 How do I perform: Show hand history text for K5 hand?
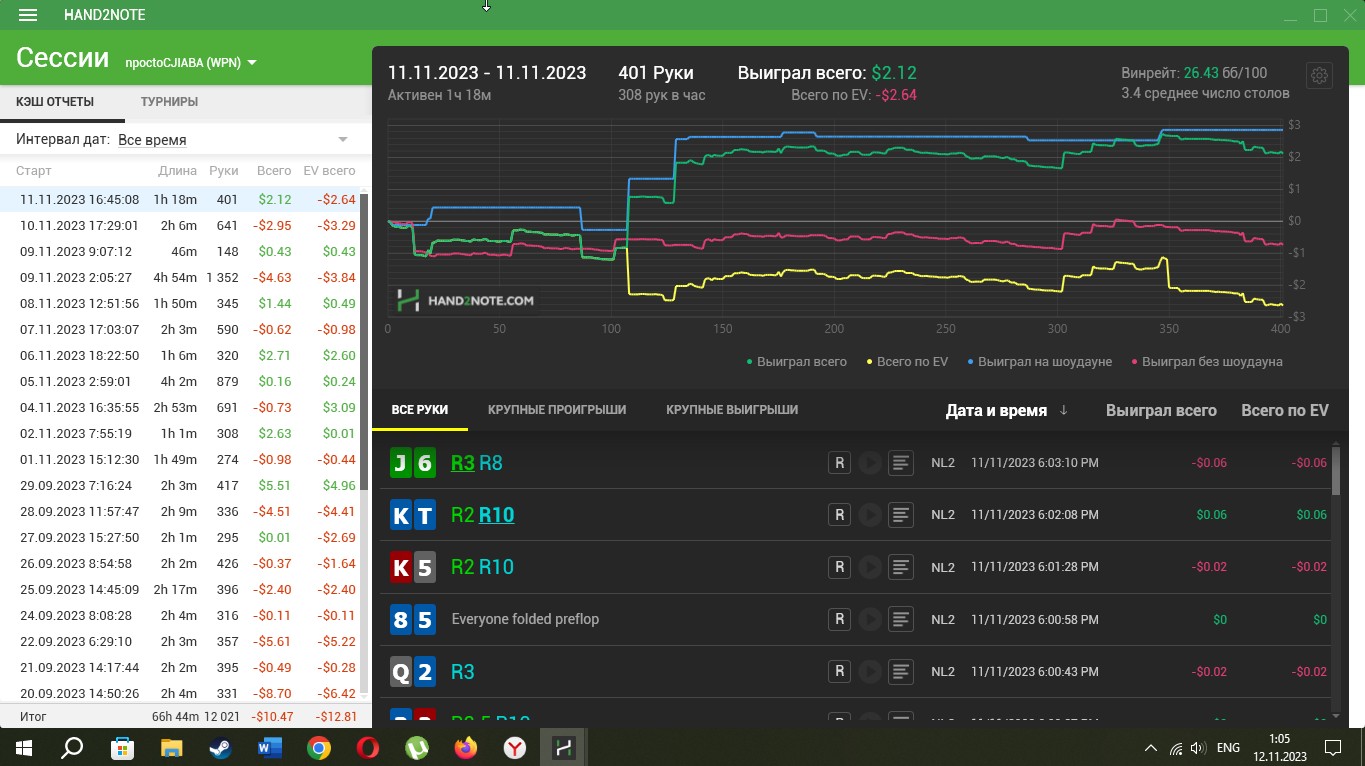[901, 567]
